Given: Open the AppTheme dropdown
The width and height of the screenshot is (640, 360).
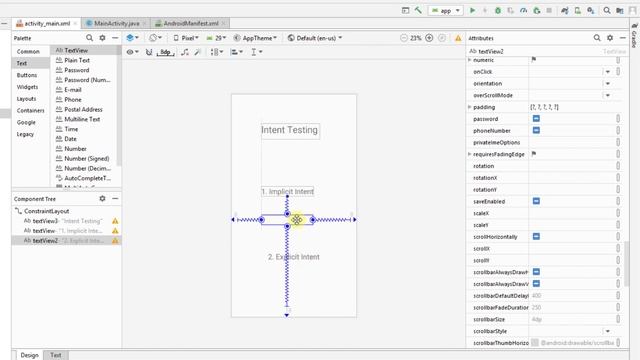Looking at the screenshot, I should coord(255,38).
